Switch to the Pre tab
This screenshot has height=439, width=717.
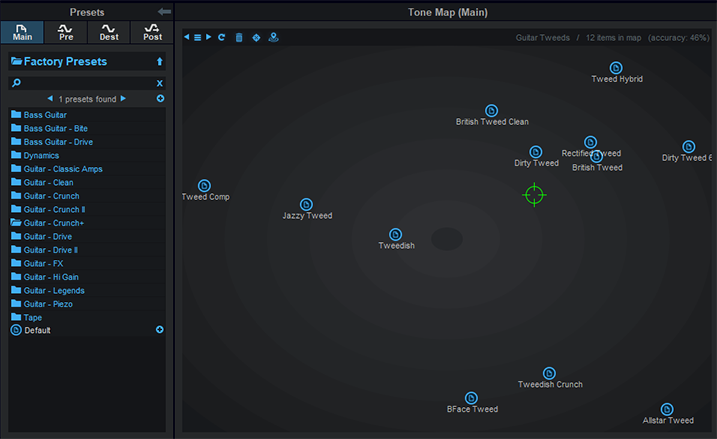point(65,32)
